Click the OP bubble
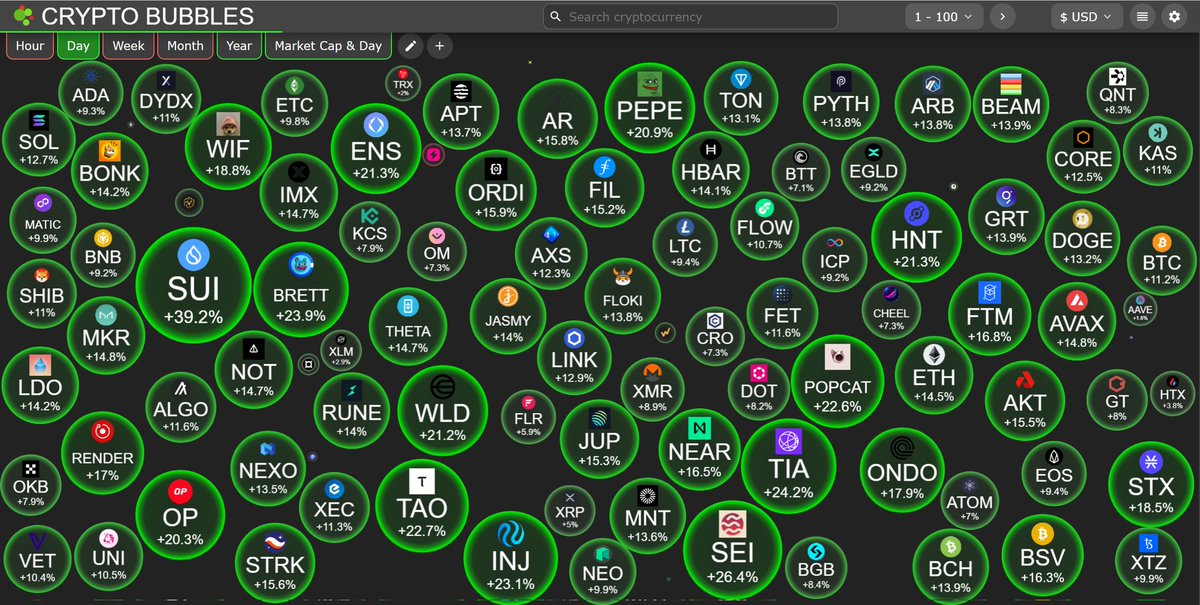 point(180,516)
